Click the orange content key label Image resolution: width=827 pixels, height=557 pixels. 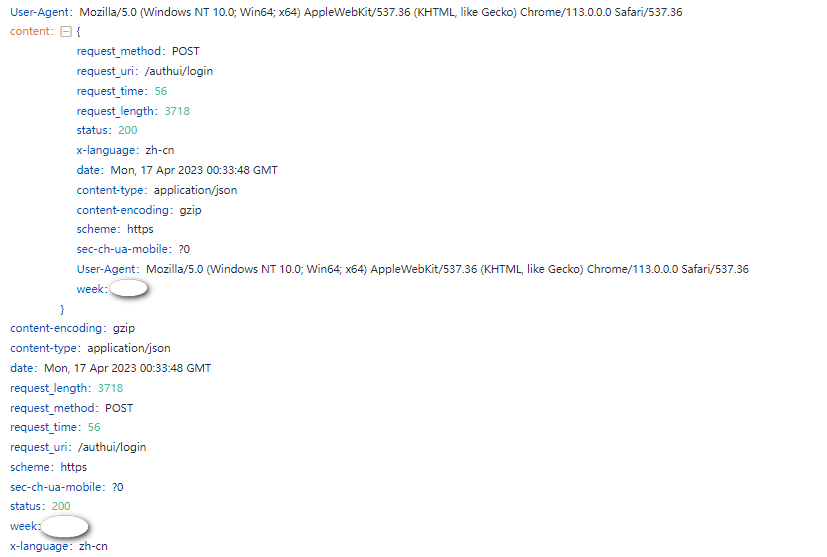click(x=32, y=31)
